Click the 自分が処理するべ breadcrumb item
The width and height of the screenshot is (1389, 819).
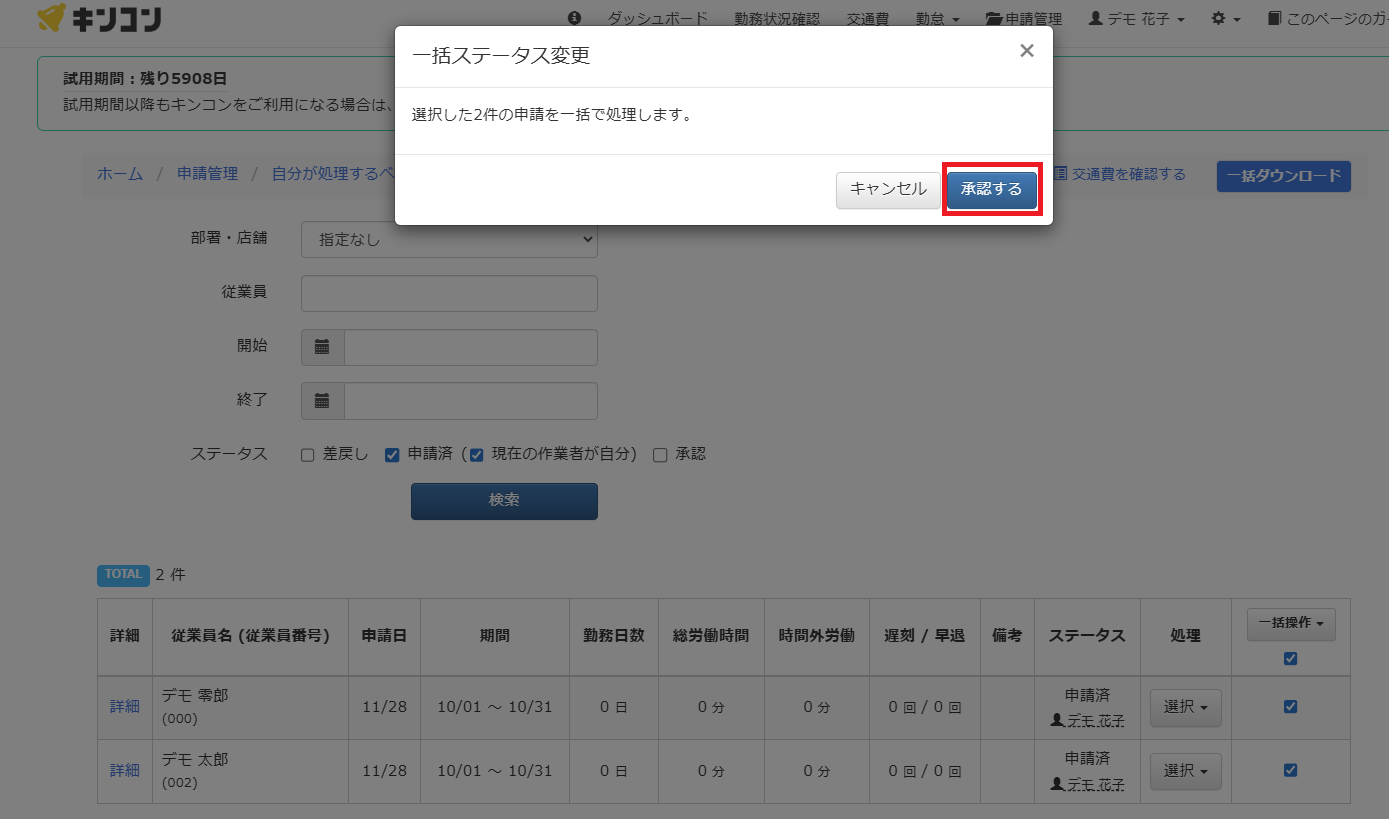333,173
